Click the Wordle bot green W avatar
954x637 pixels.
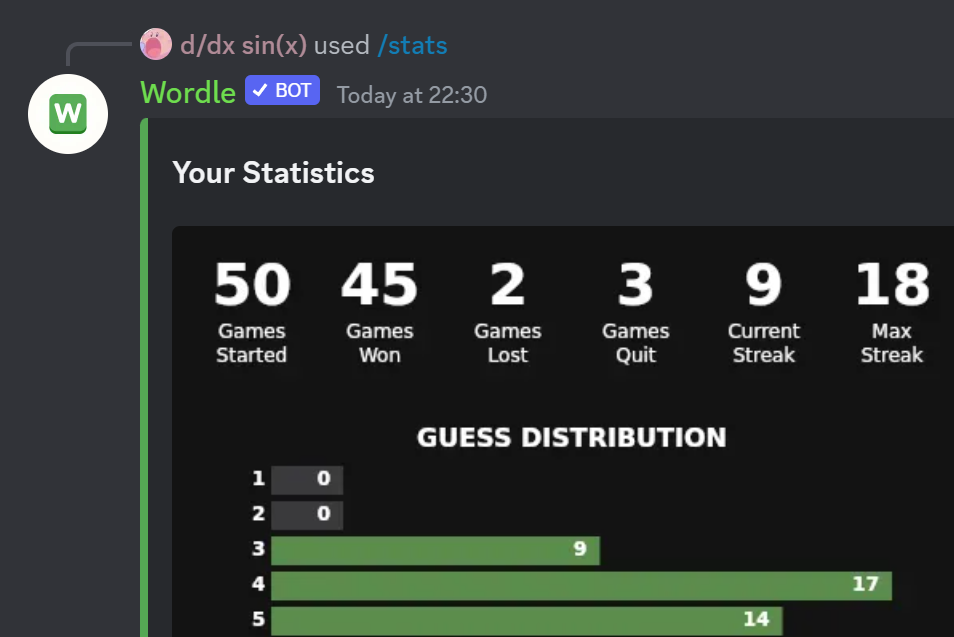pyautogui.click(x=68, y=114)
